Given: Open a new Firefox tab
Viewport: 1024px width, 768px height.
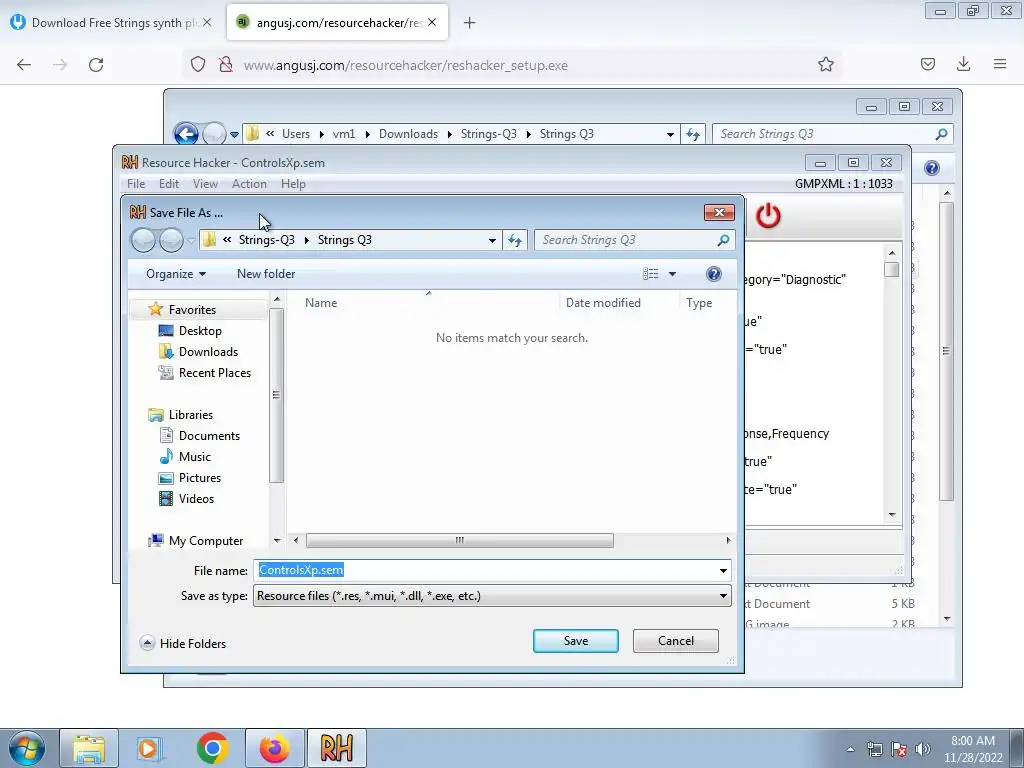Looking at the screenshot, I should [469, 23].
